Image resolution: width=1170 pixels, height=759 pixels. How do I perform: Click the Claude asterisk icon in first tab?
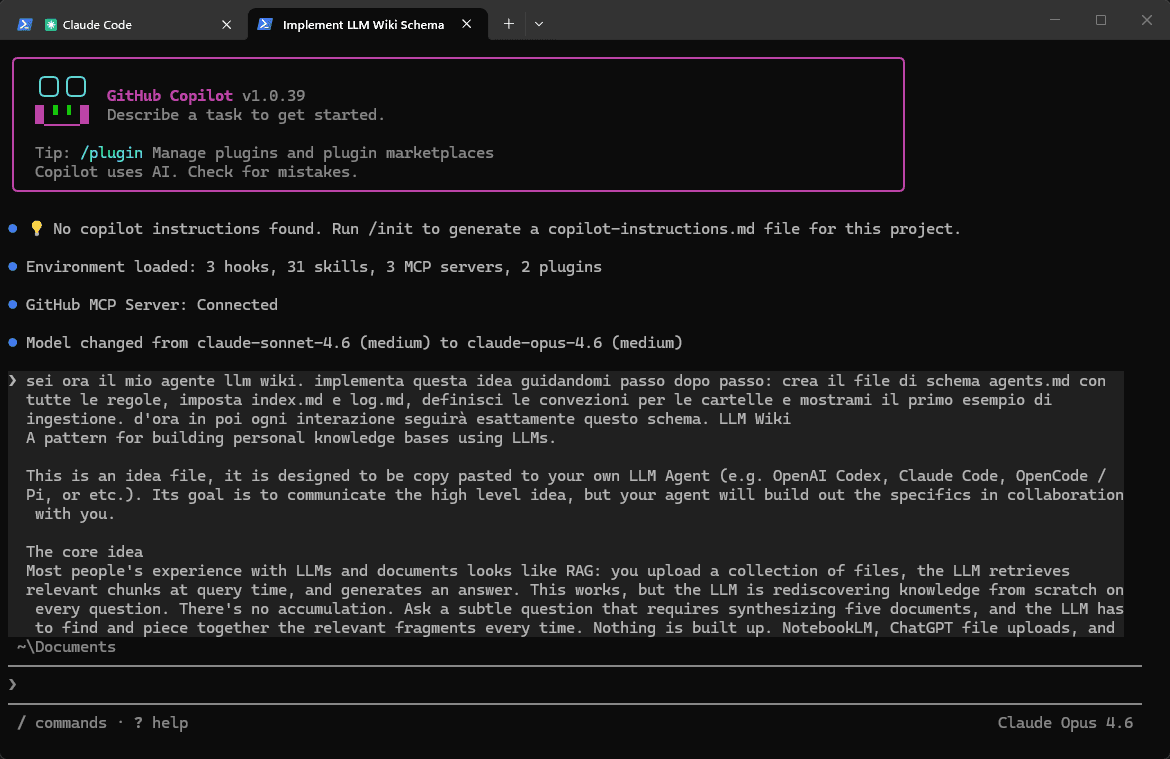[51, 25]
